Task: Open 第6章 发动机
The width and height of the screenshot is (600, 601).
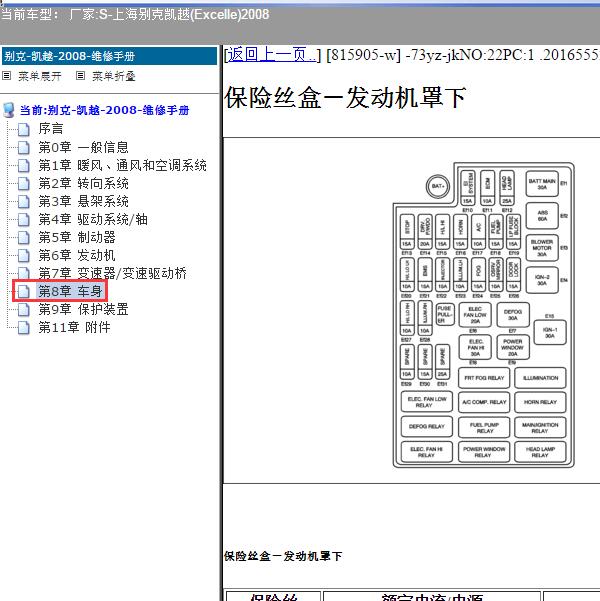Action: [x=77, y=255]
